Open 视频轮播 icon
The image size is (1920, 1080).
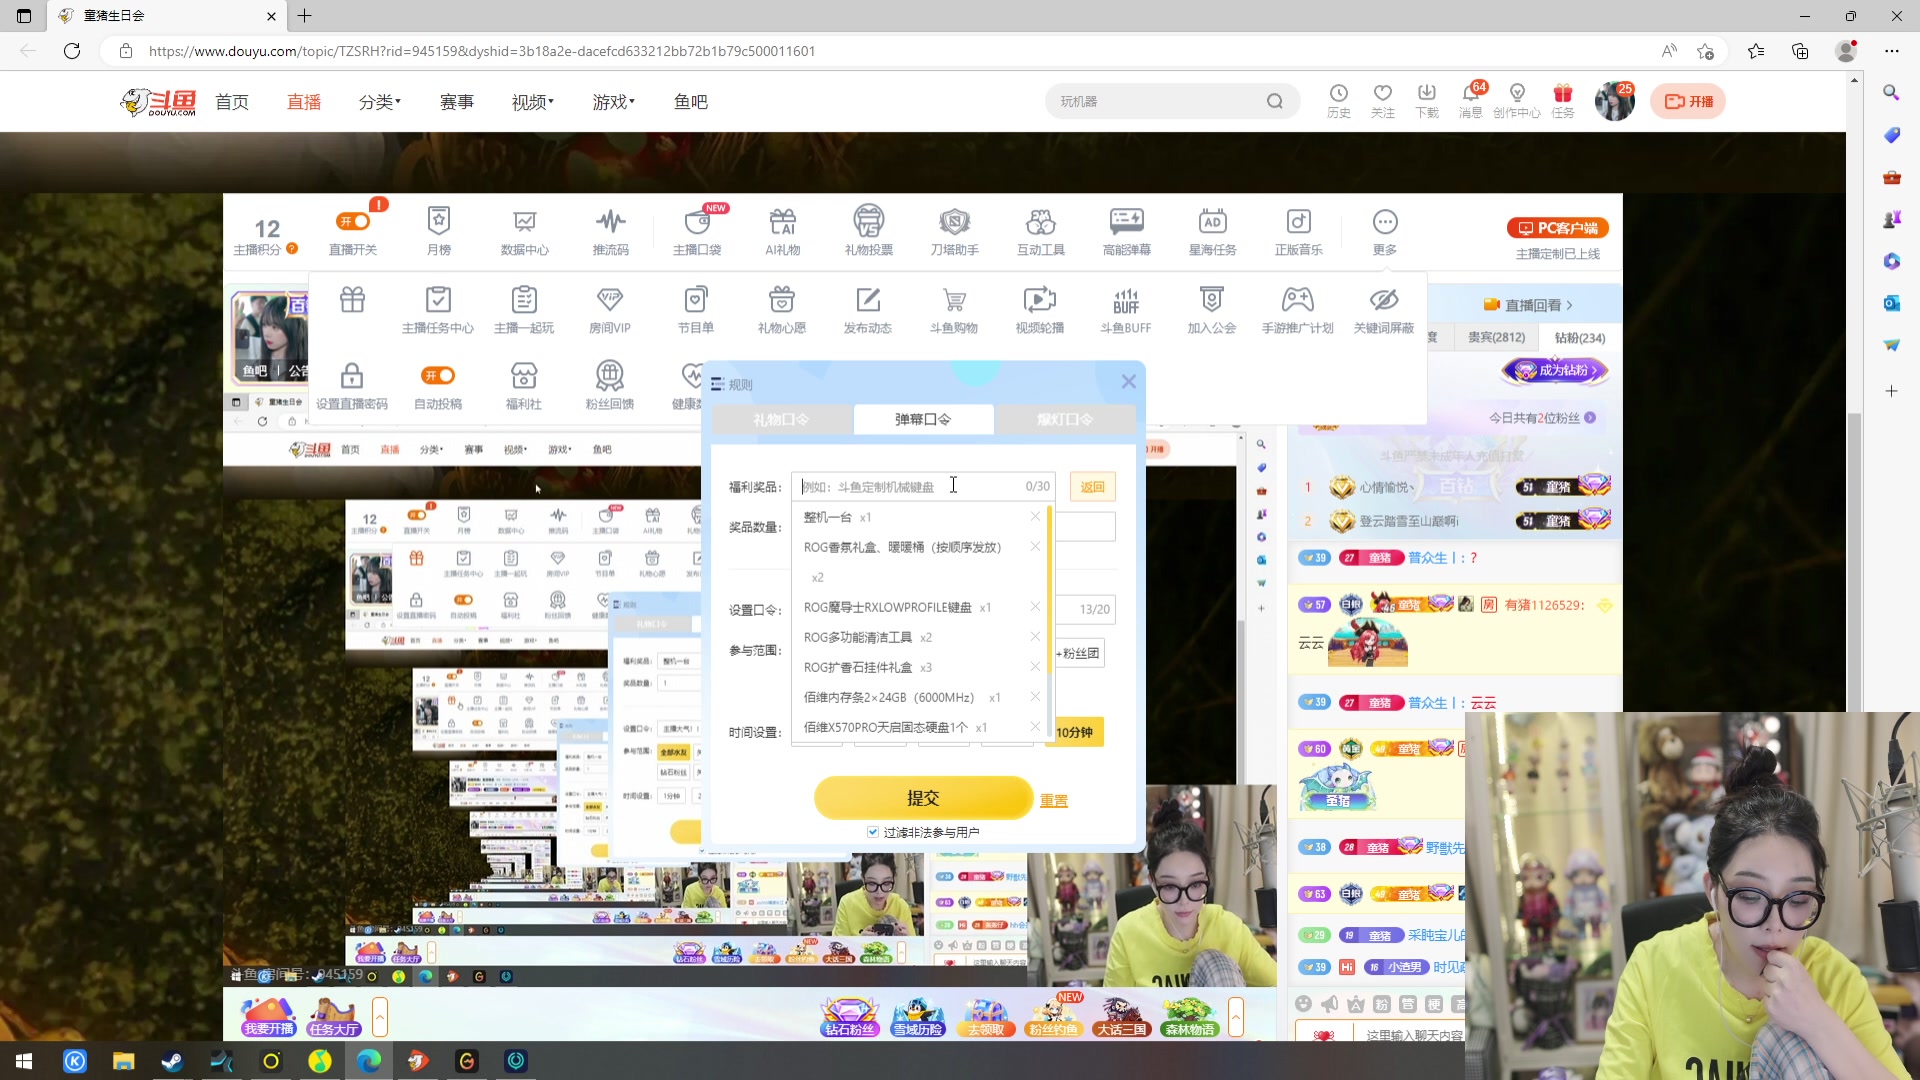point(1040,309)
